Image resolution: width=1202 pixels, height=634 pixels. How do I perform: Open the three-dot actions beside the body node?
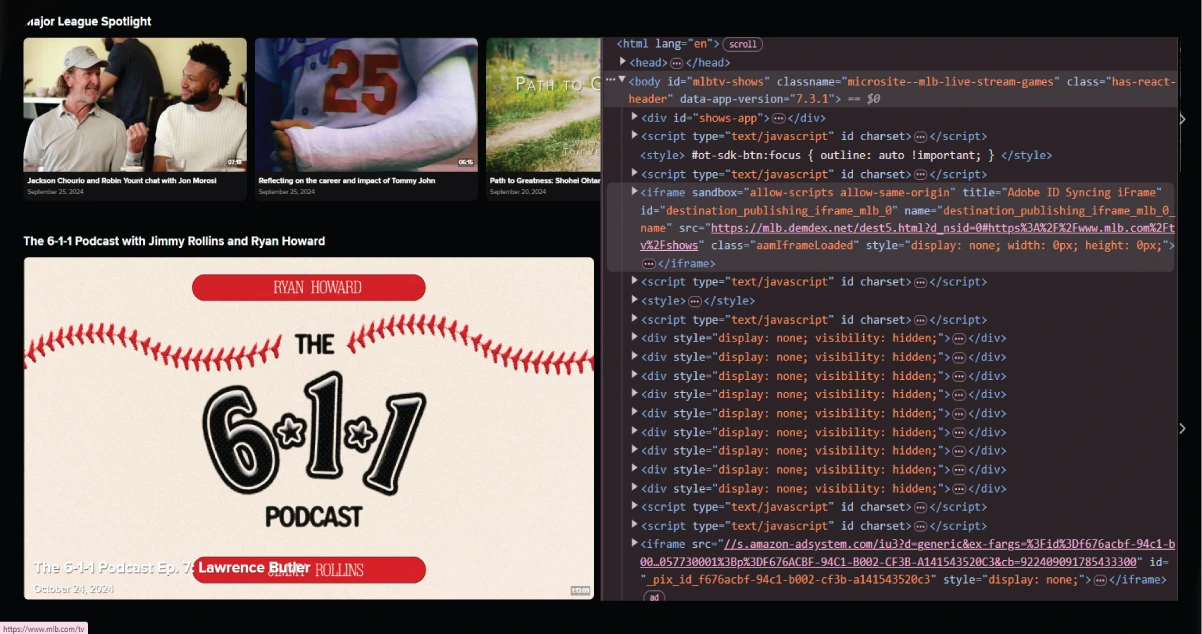(x=610, y=79)
